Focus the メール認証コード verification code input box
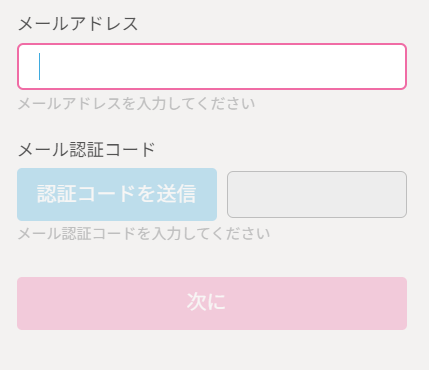The width and height of the screenshot is (429, 370). (x=317, y=194)
